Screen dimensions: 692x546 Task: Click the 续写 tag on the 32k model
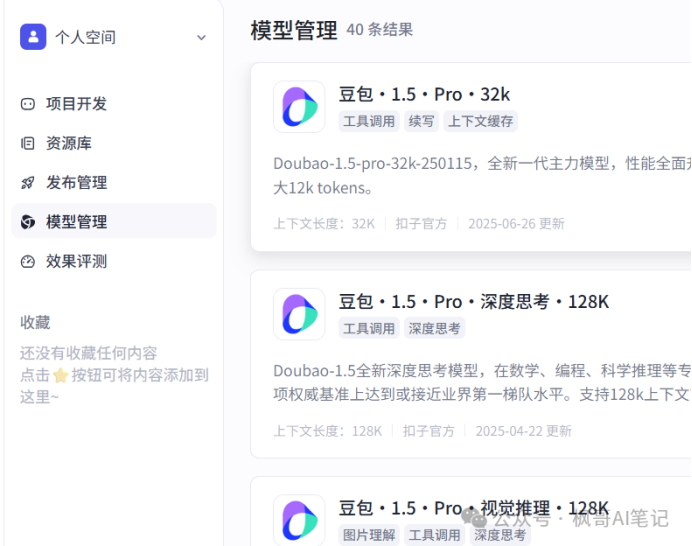[x=421, y=121]
